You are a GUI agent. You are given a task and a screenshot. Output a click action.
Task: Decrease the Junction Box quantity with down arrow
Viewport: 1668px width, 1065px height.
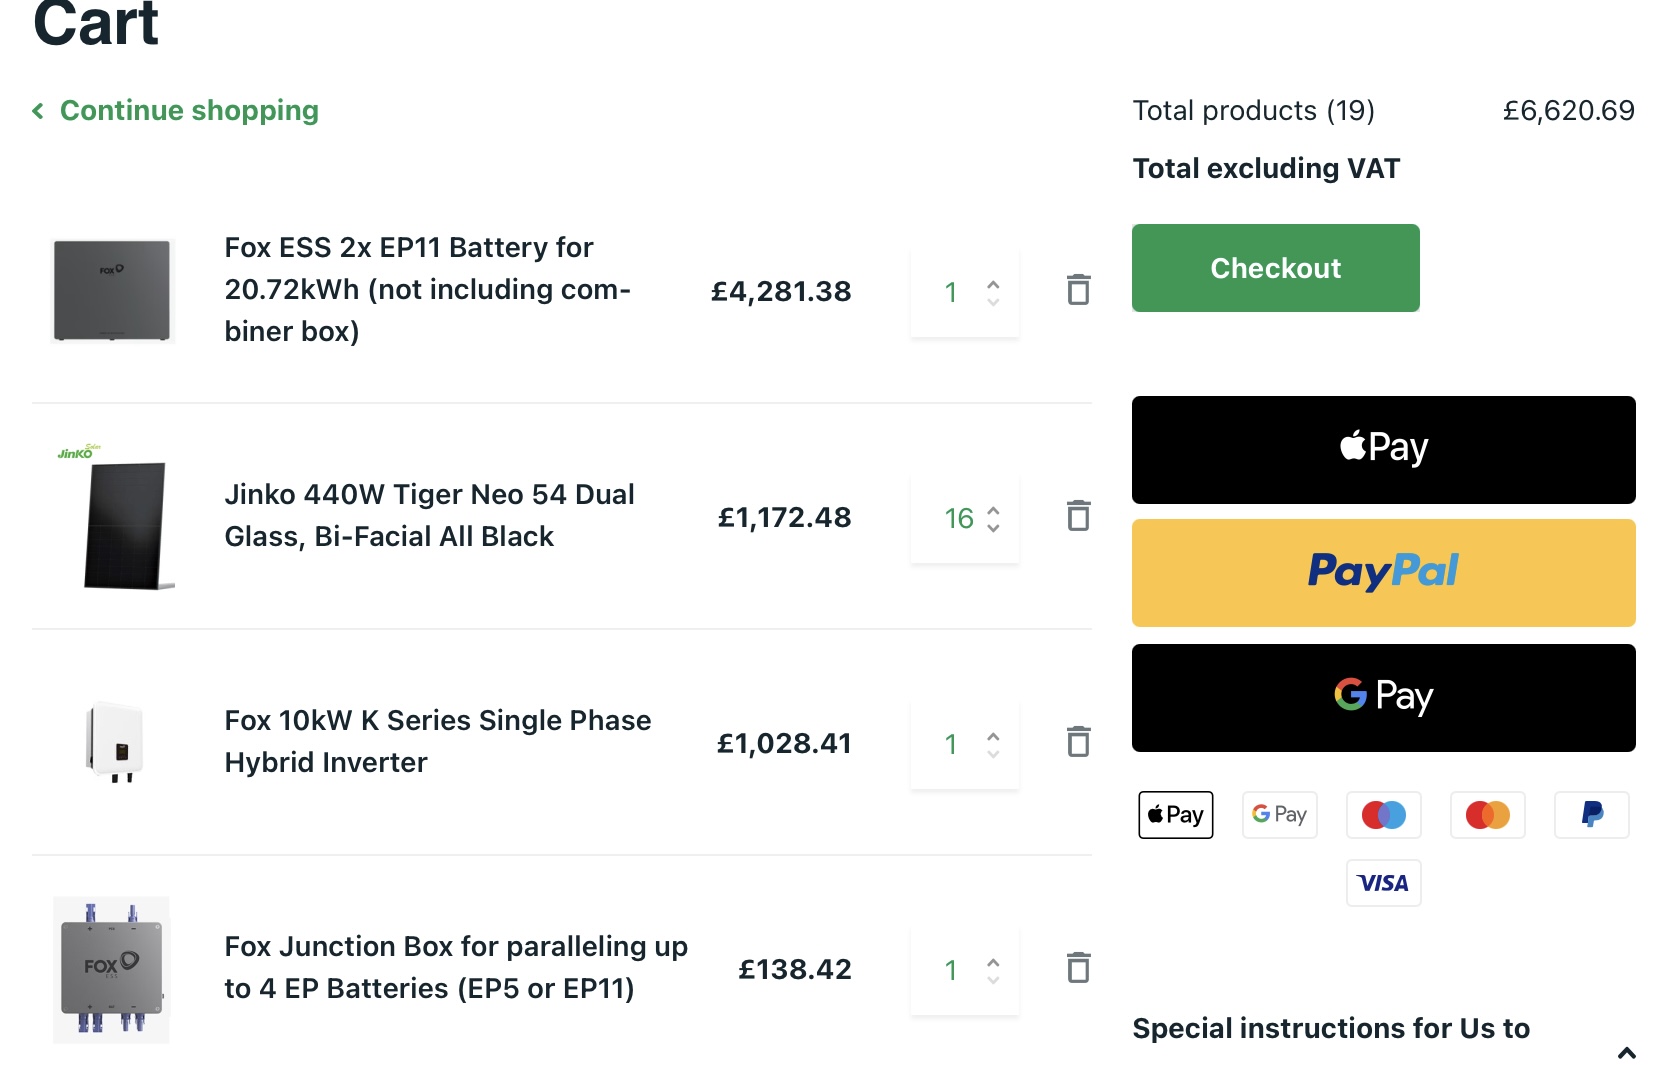(x=993, y=979)
